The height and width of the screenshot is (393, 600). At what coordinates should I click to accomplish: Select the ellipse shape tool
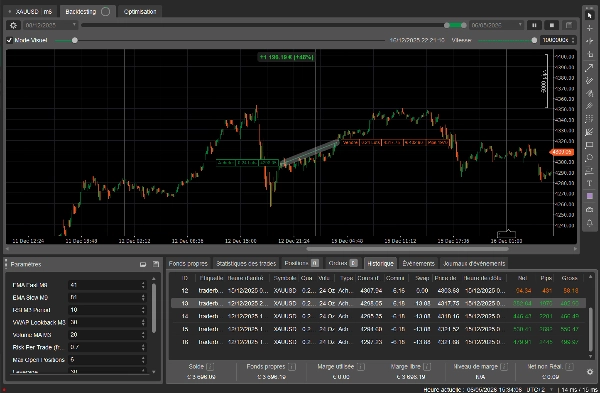589,158
